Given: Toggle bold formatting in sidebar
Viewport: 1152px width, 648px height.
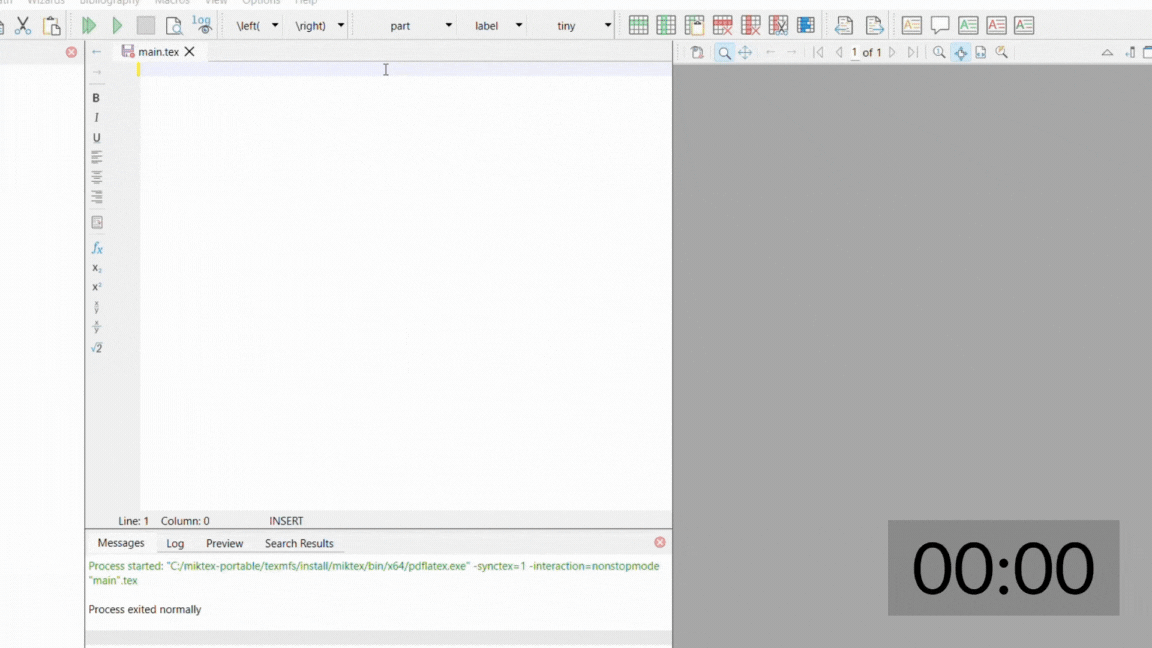Looking at the screenshot, I should click(x=96, y=98).
